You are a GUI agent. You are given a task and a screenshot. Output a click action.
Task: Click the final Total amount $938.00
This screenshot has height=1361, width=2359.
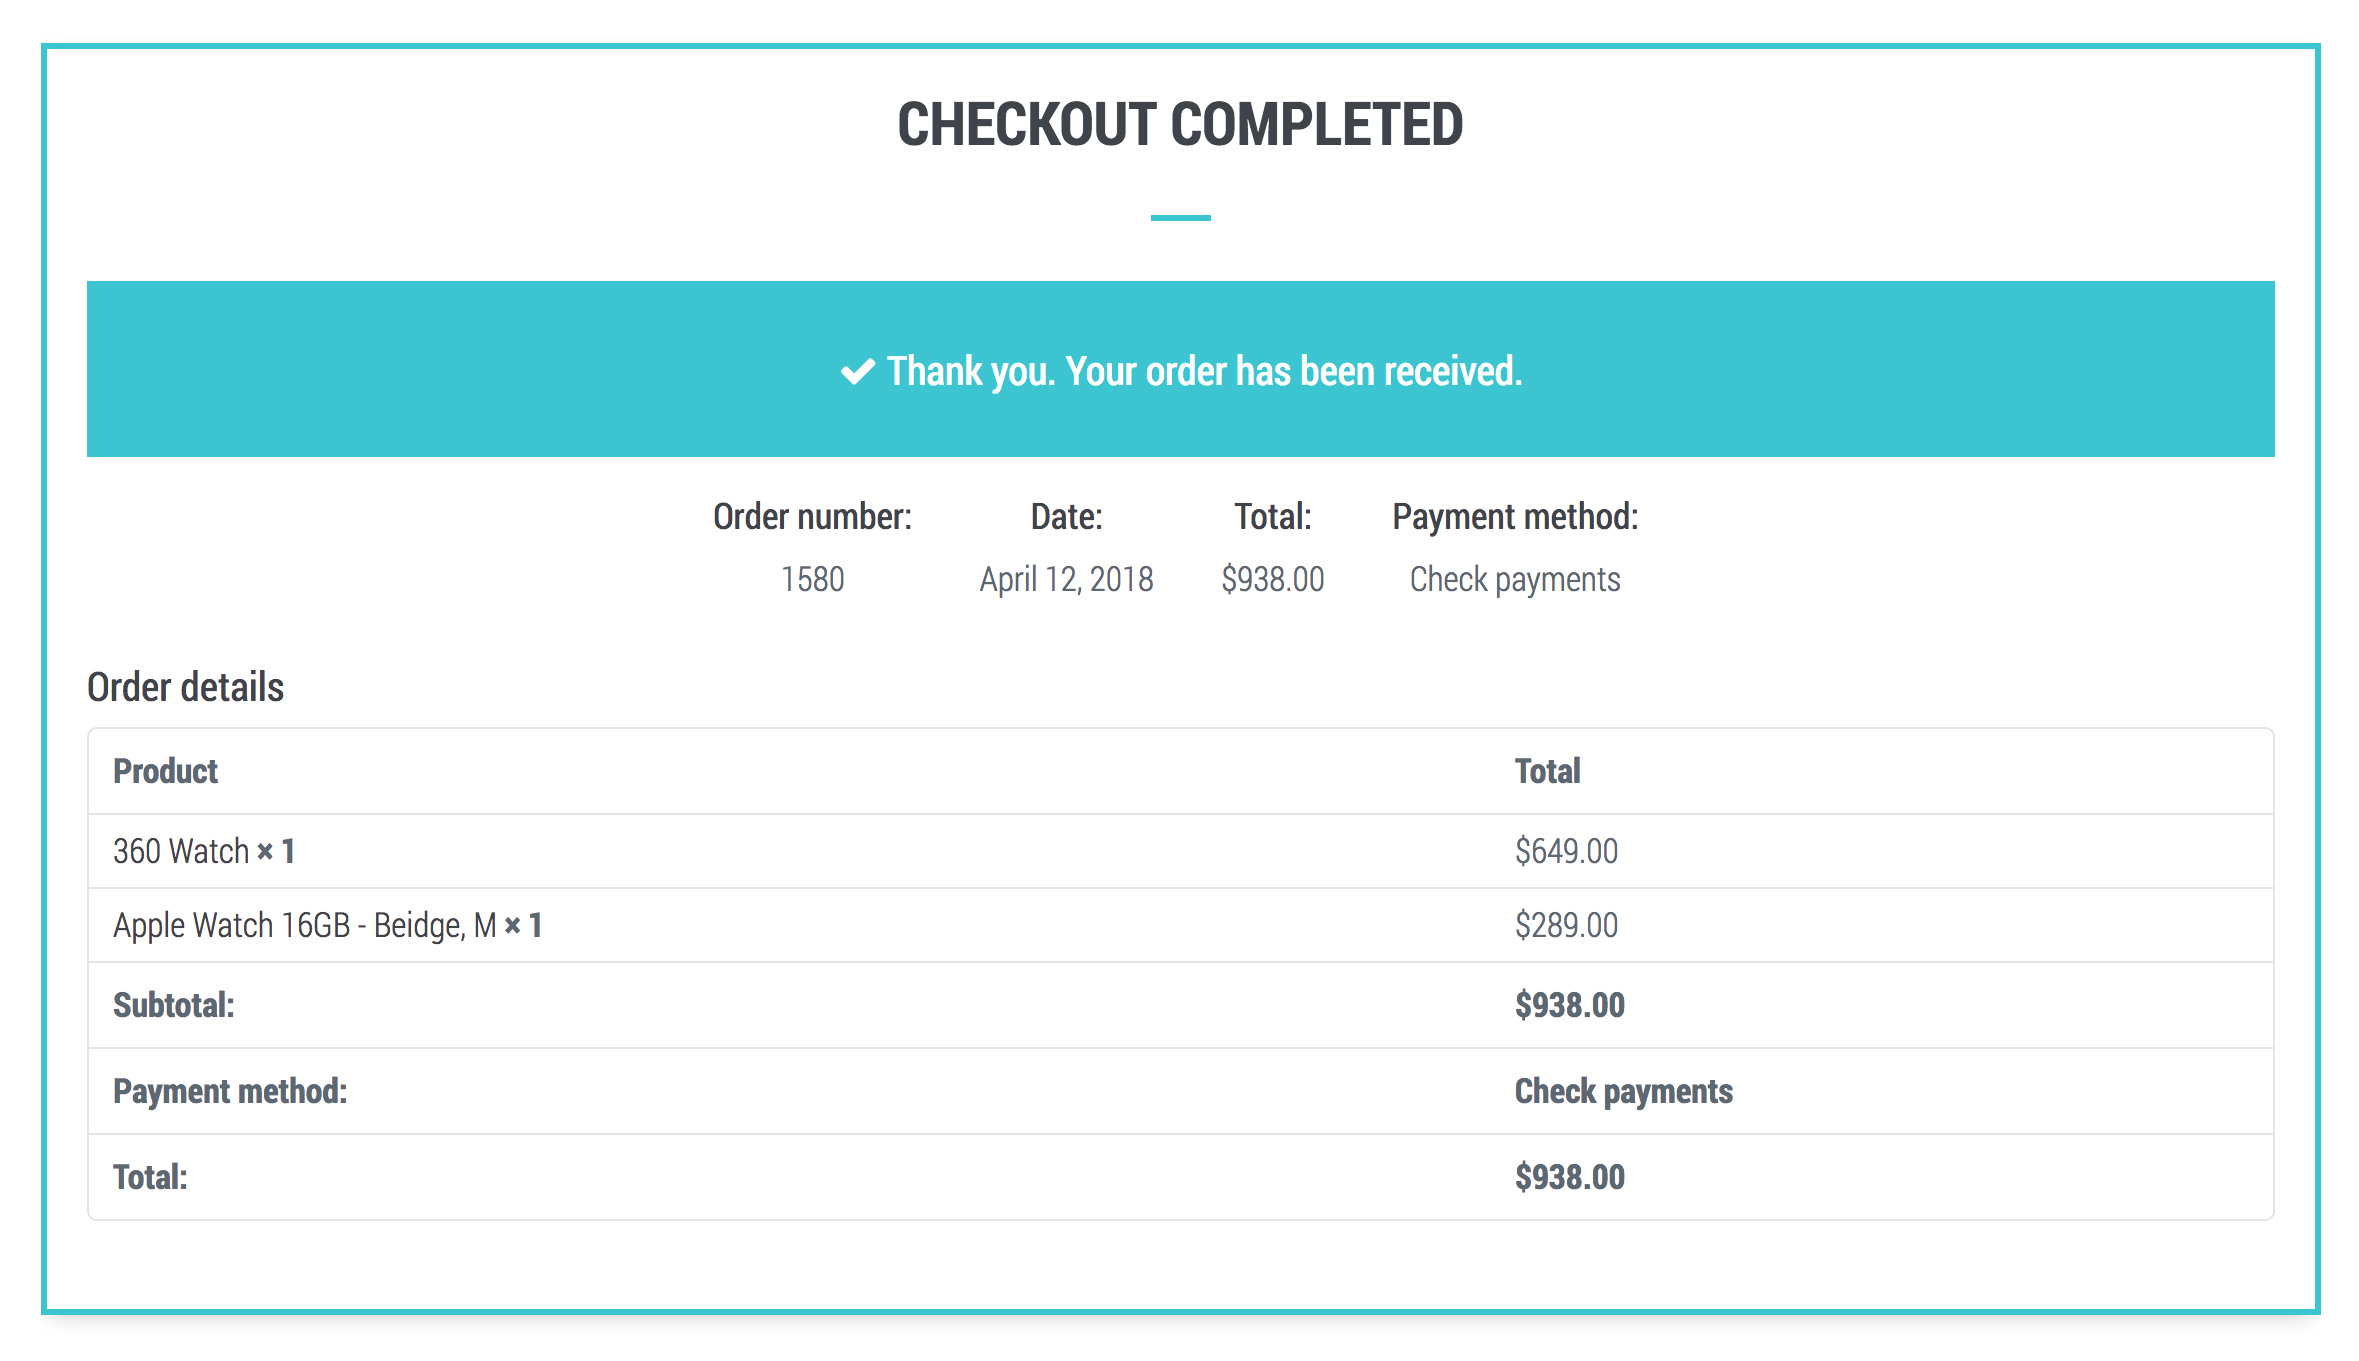[1569, 1177]
